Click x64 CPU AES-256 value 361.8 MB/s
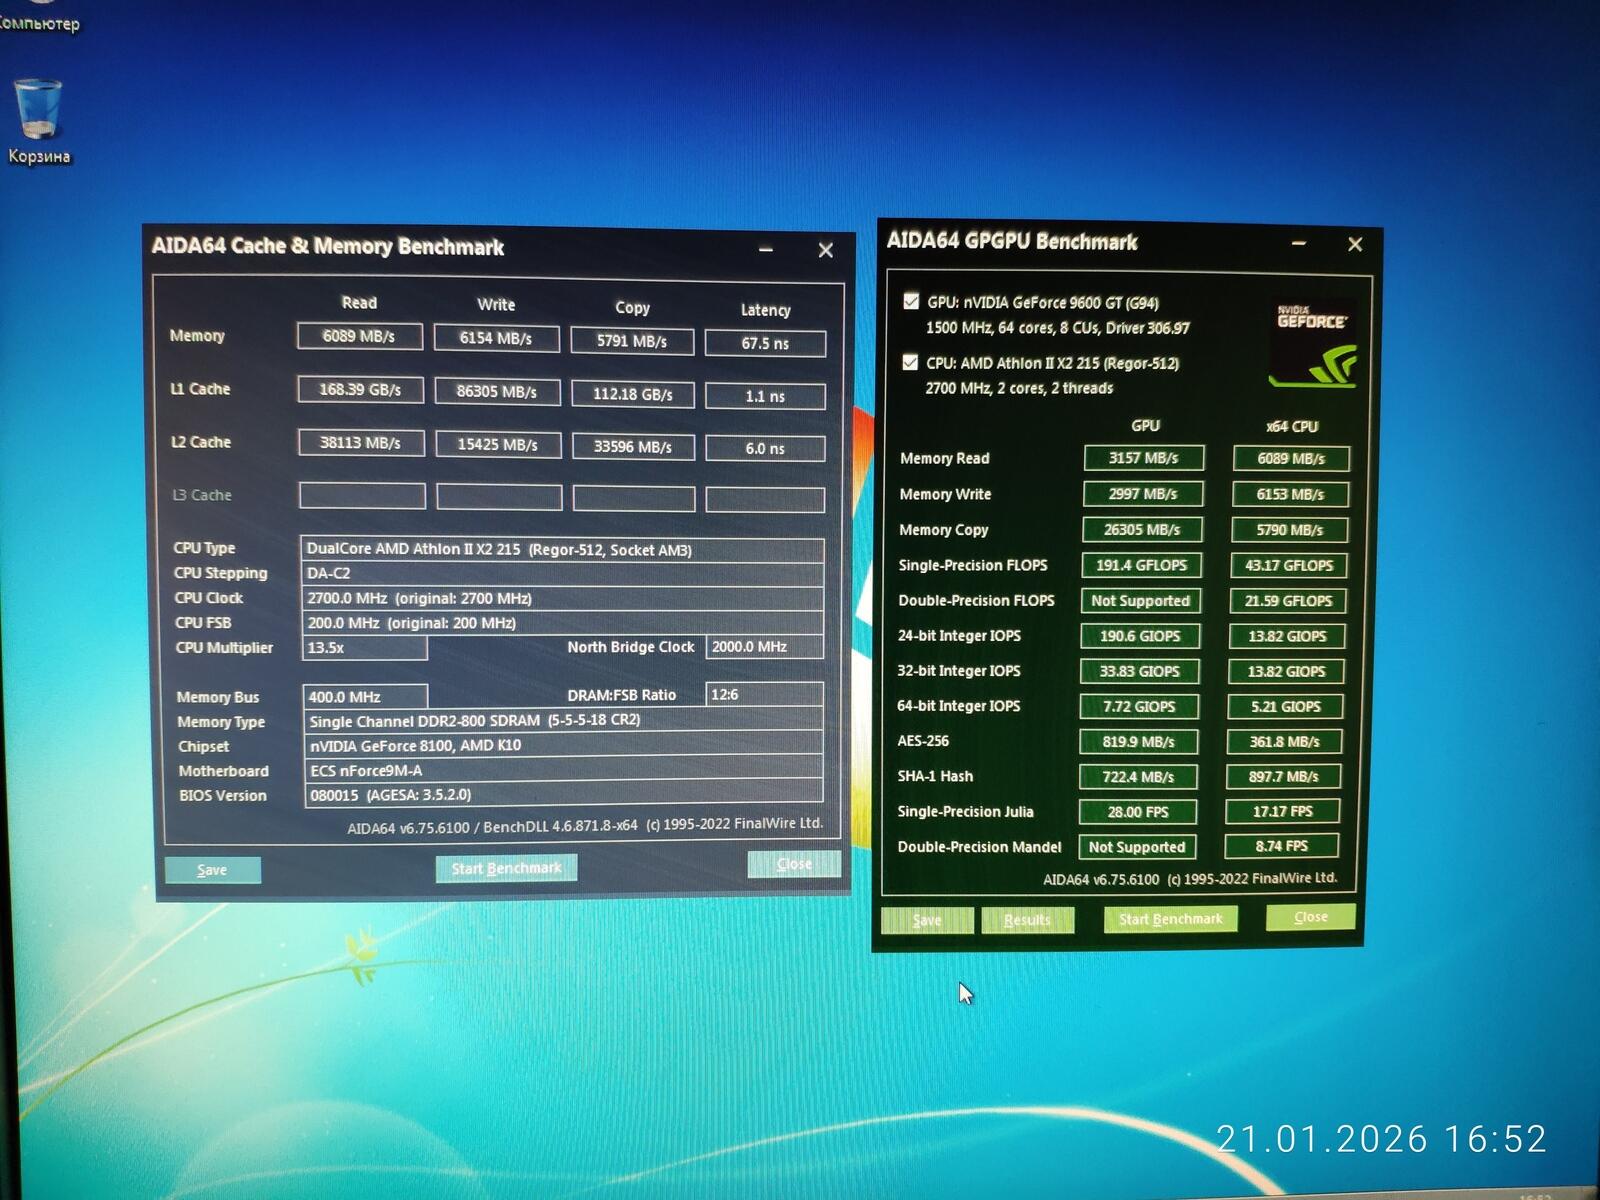 point(1285,742)
